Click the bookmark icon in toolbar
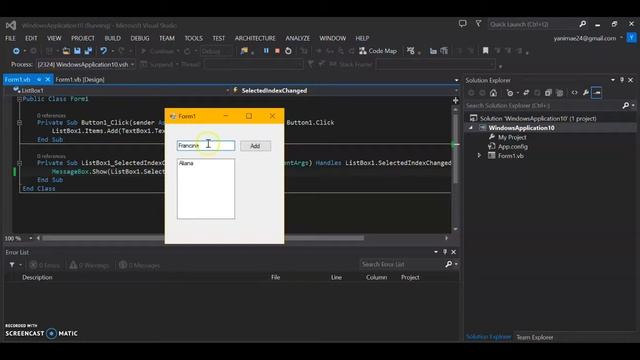The height and width of the screenshot is (360, 640). click(x=485, y=51)
